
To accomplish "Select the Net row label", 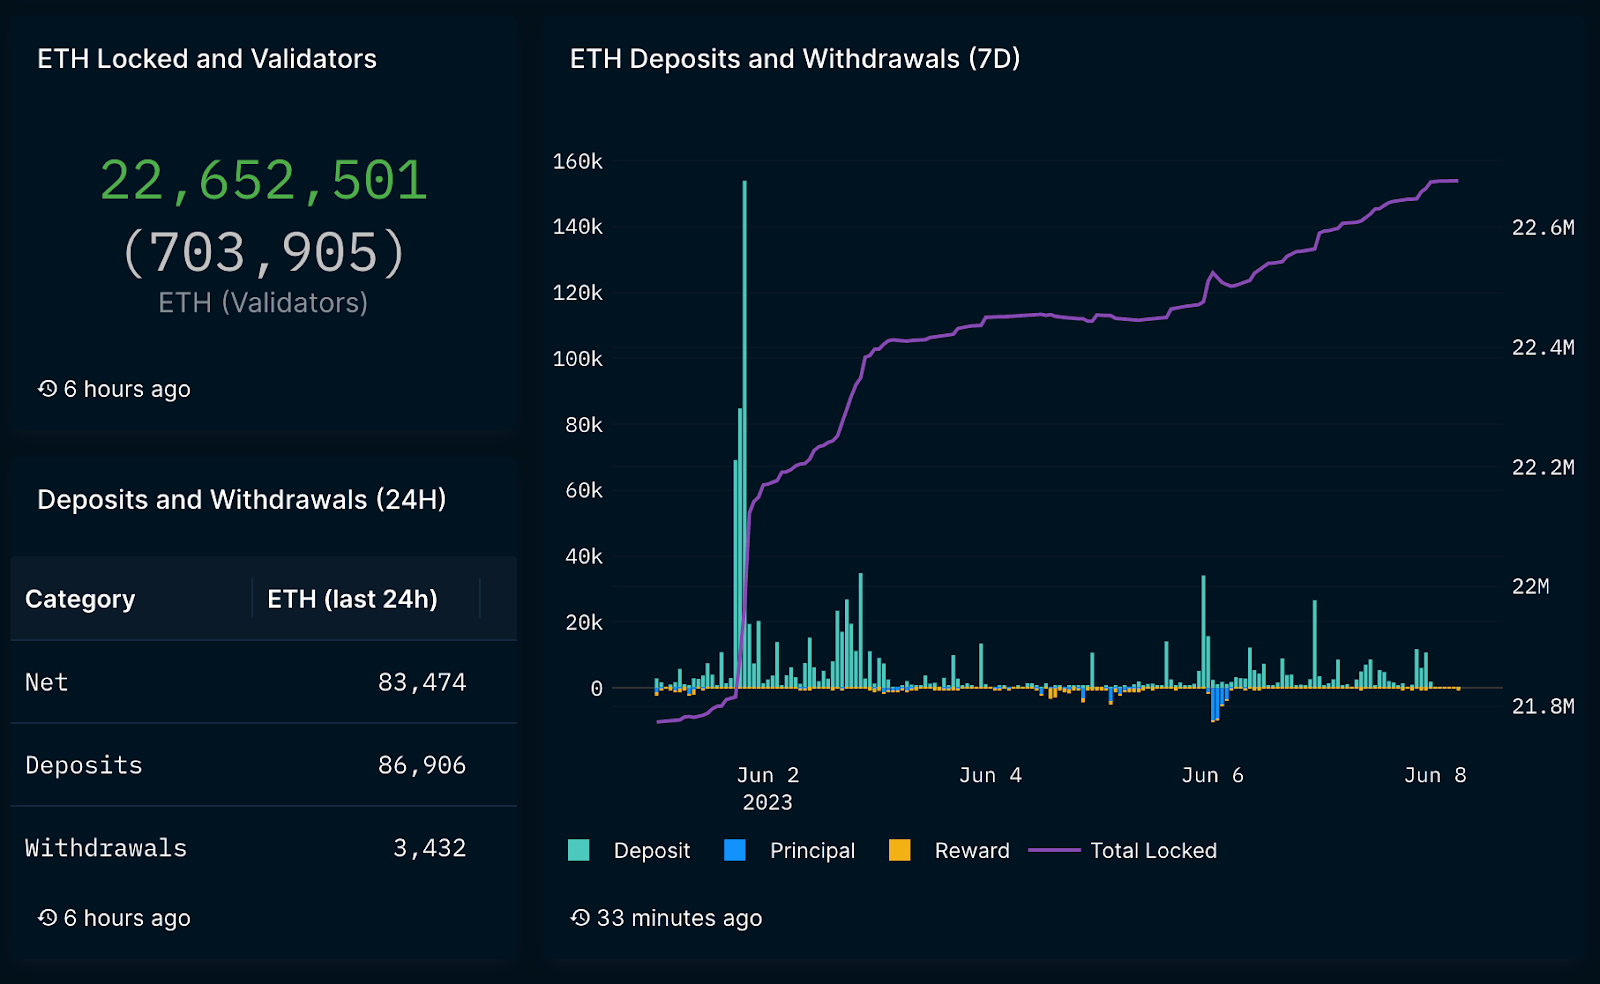I will click(46, 682).
